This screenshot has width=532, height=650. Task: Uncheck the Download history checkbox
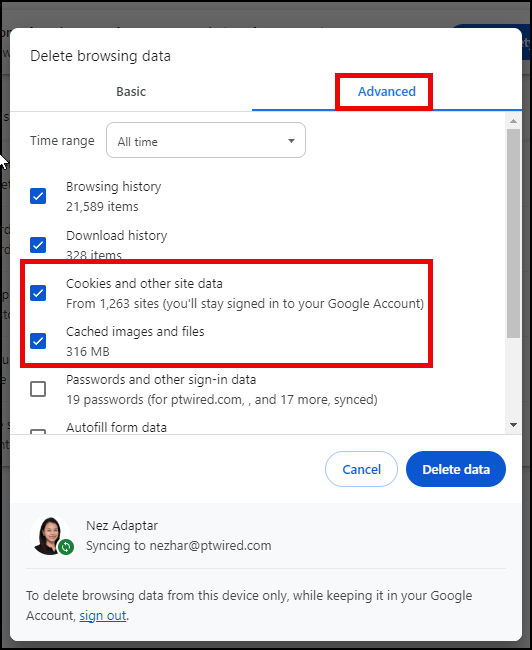[38, 245]
